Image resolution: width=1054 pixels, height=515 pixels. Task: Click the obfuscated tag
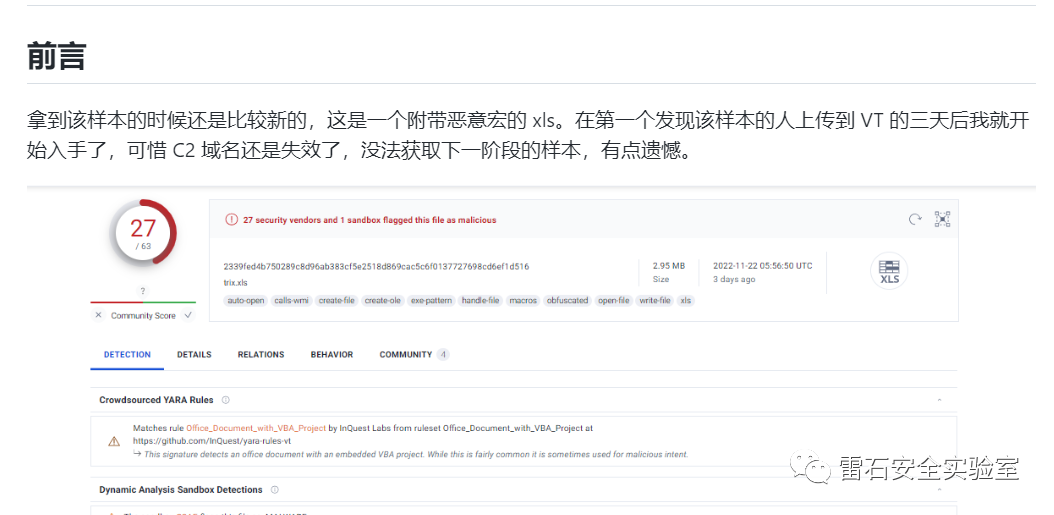click(x=567, y=301)
